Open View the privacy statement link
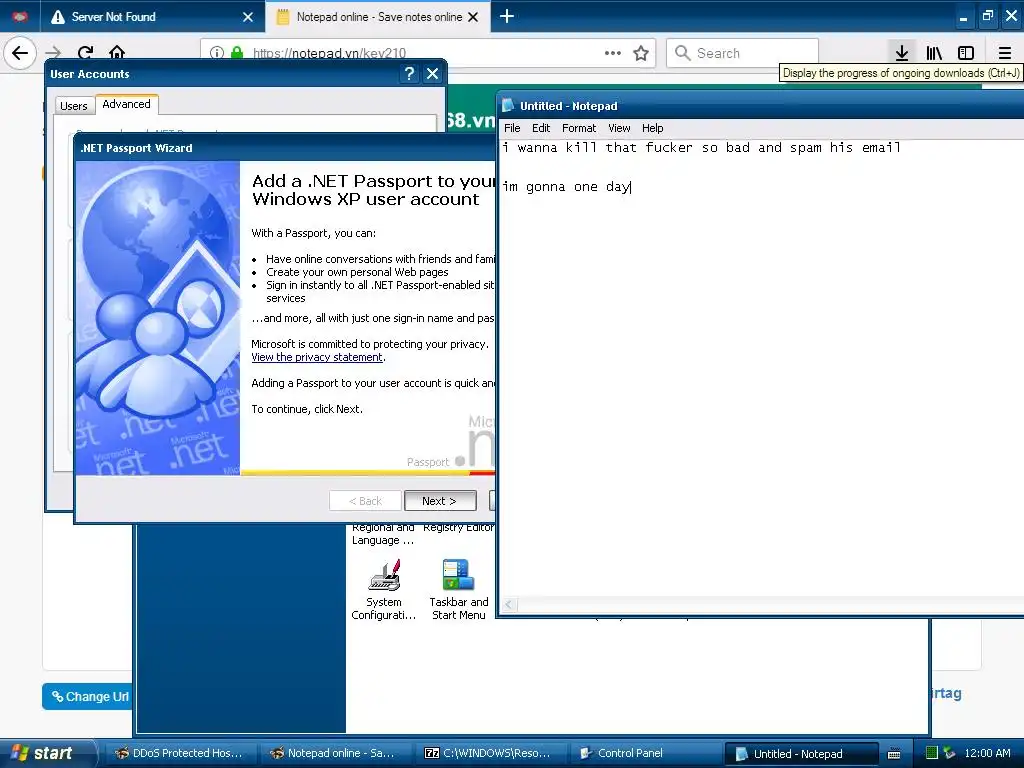The image size is (1024, 768). (x=317, y=357)
